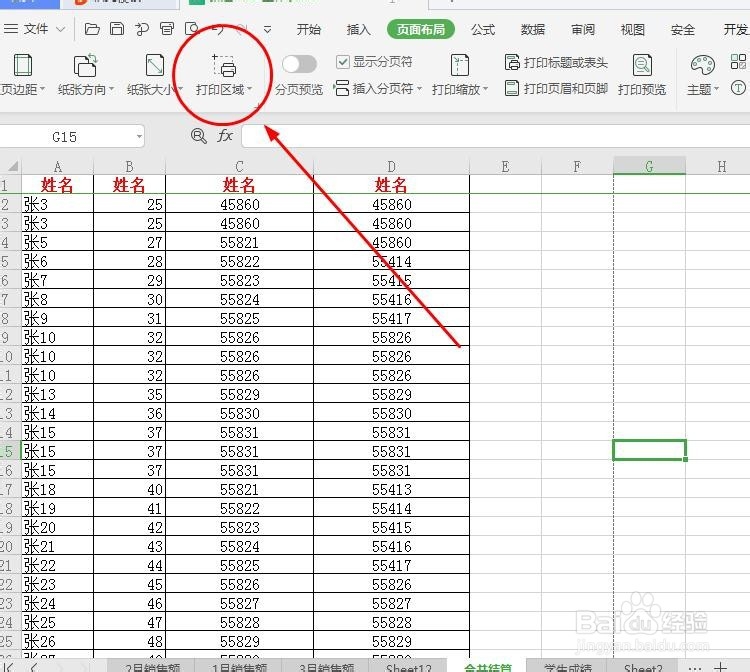The width and height of the screenshot is (750, 672).
Task: Open the 学生成绩 sheet tab
Action: (x=567, y=667)
